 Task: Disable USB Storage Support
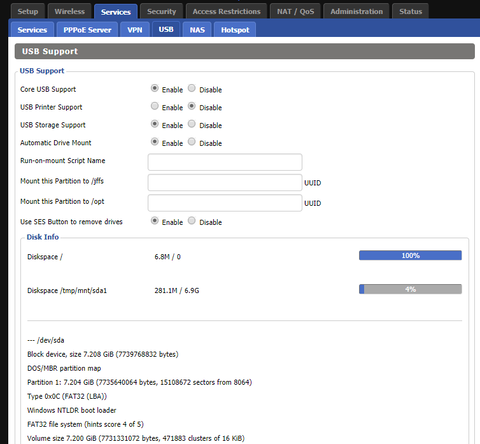pos(192,124)
